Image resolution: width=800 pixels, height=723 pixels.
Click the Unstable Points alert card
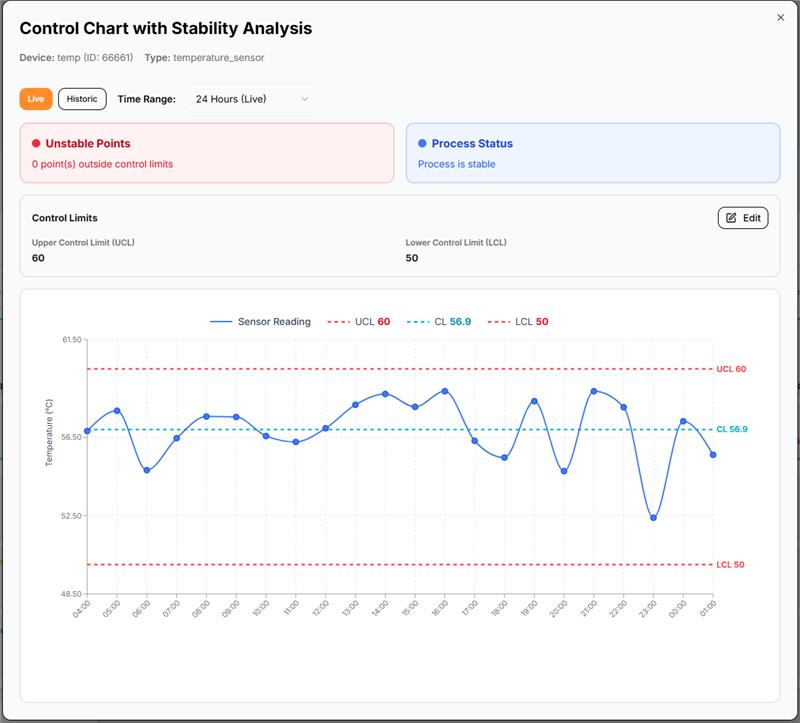207,153
